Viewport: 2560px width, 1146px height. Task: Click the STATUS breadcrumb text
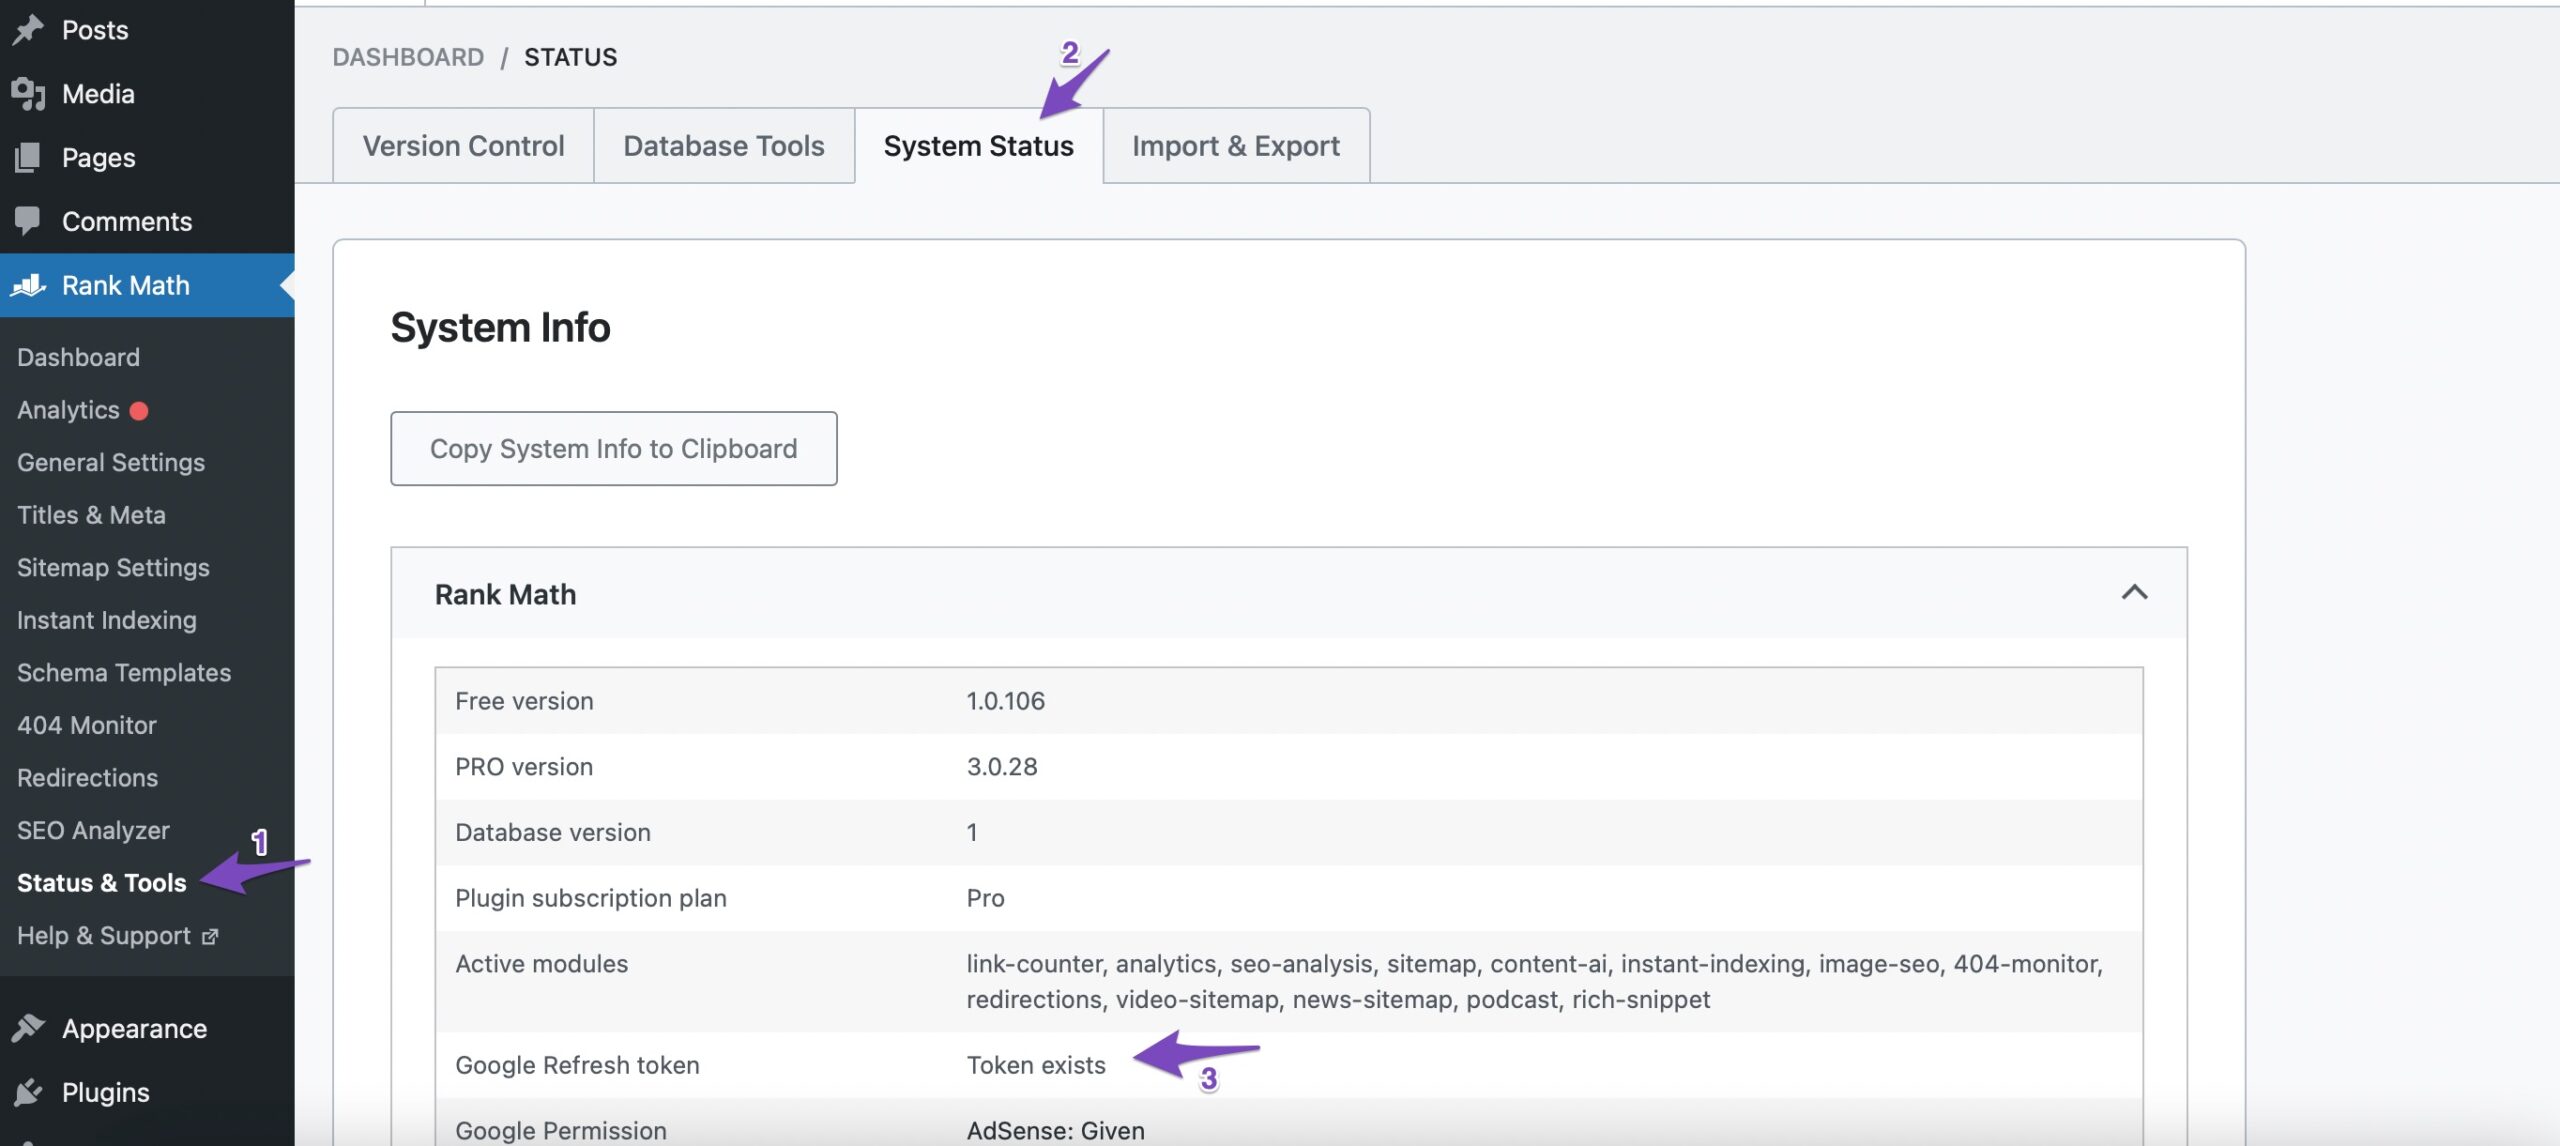(570, 57)
